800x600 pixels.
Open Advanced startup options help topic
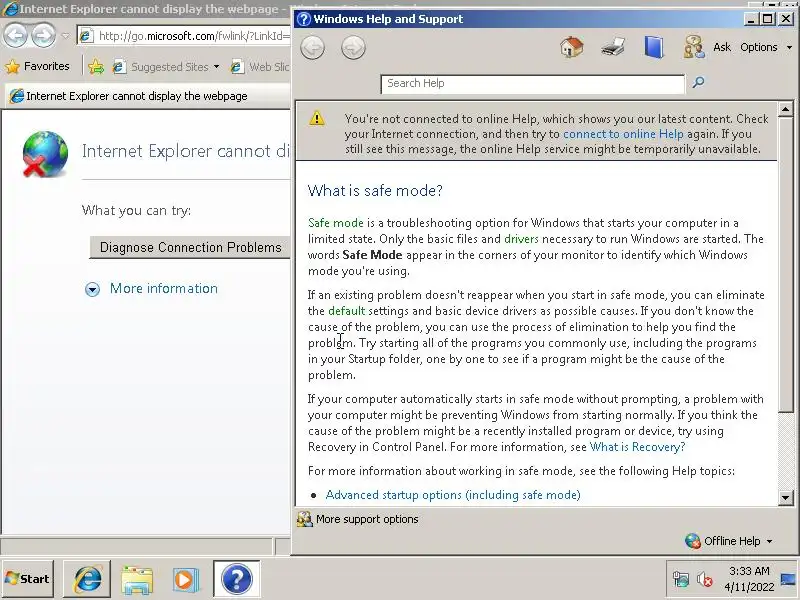[x=453, y=495]
